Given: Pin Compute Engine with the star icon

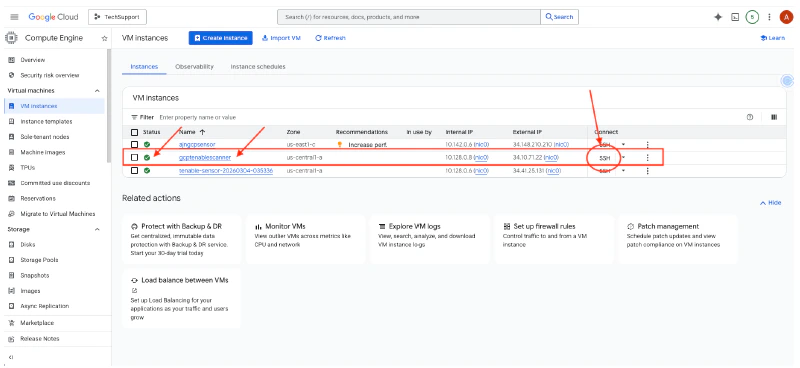Looking at the screenshot, I should pyautogui.click(x=105, y=38).
